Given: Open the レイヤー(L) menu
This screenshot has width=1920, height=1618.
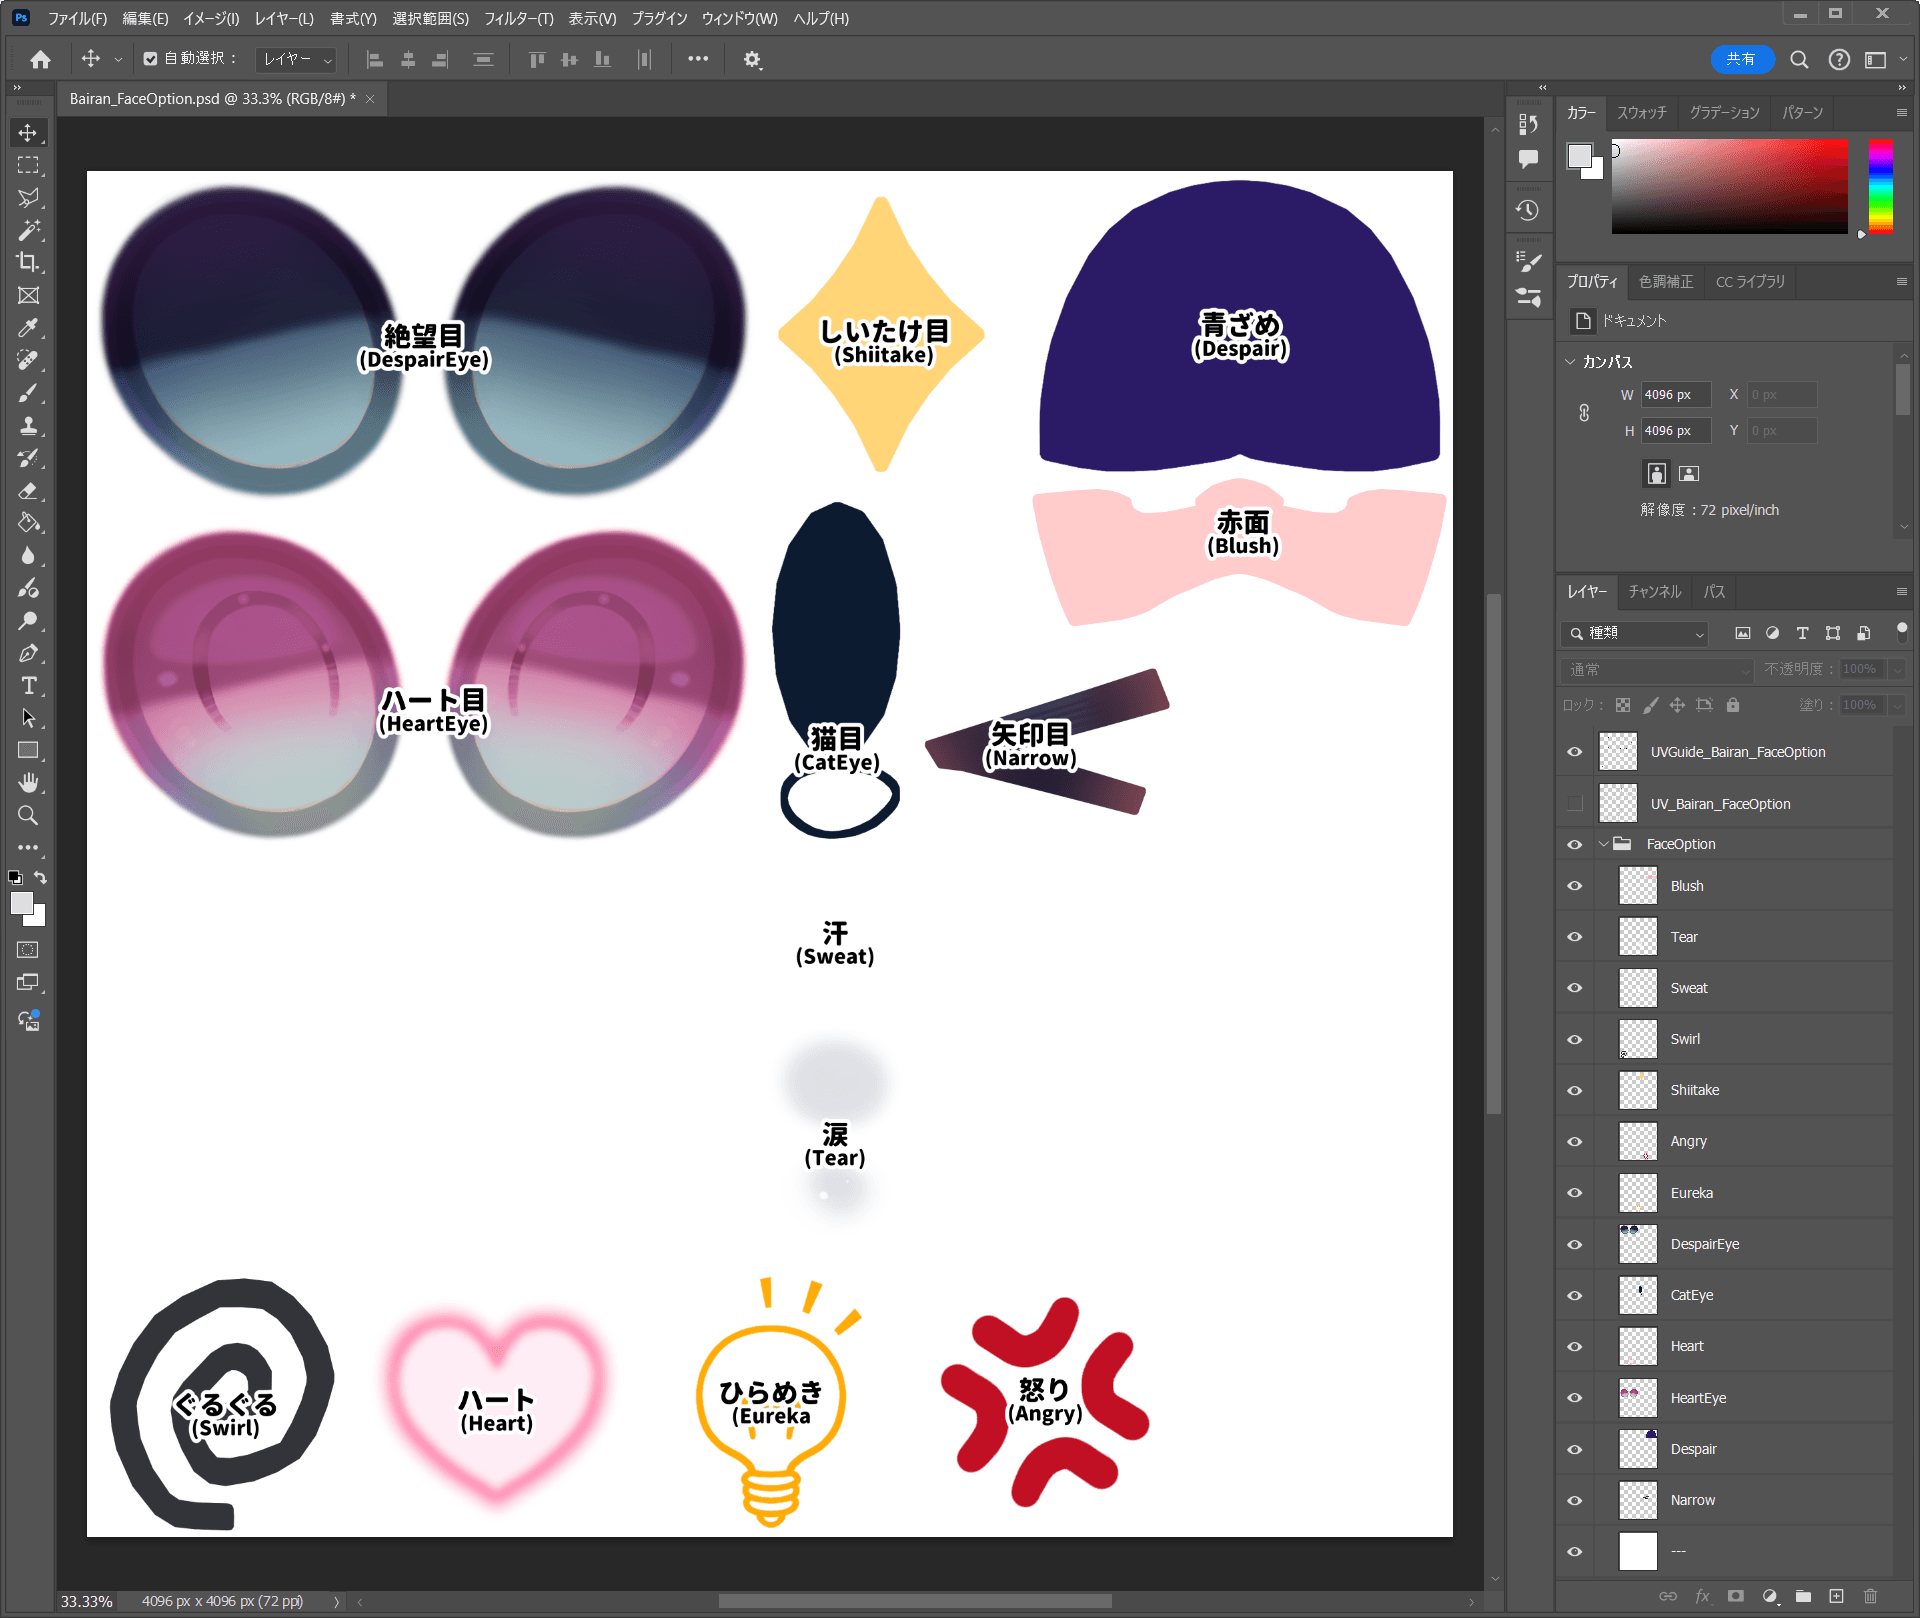Looking at the screenshot, I should pyautogui.click(x=284, y=18).
